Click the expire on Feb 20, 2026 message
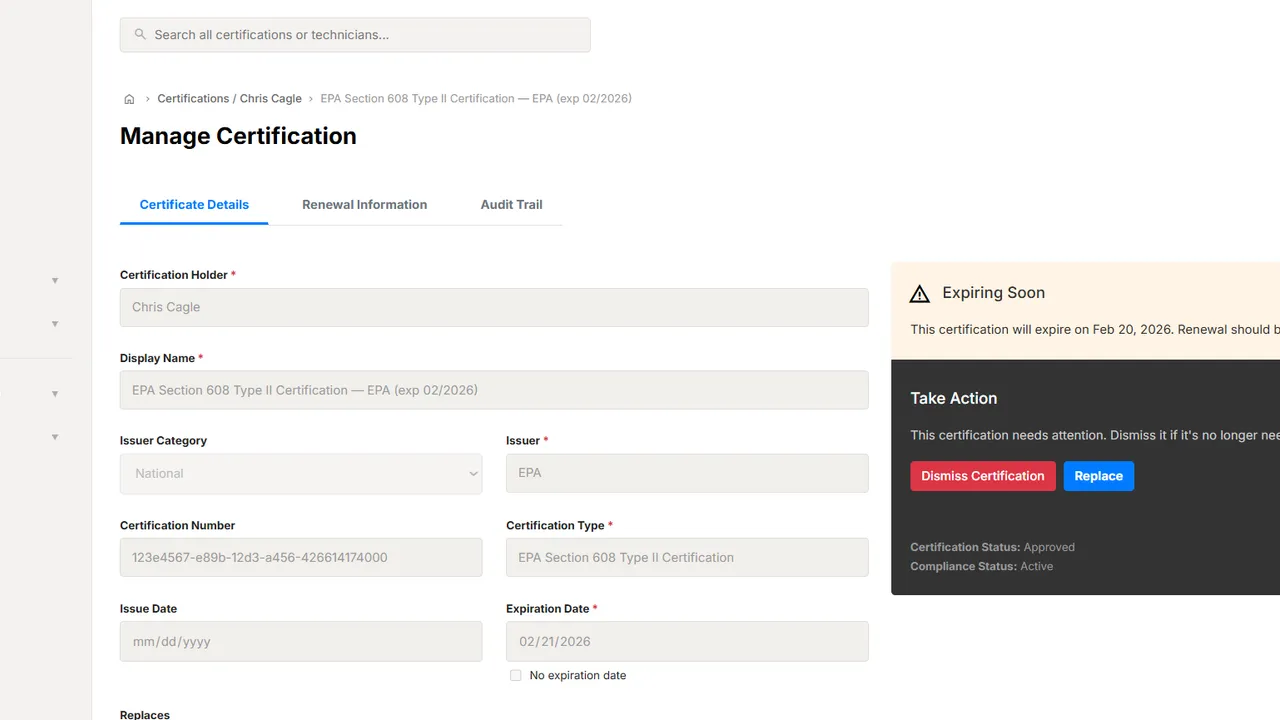 pos(1095,329)
